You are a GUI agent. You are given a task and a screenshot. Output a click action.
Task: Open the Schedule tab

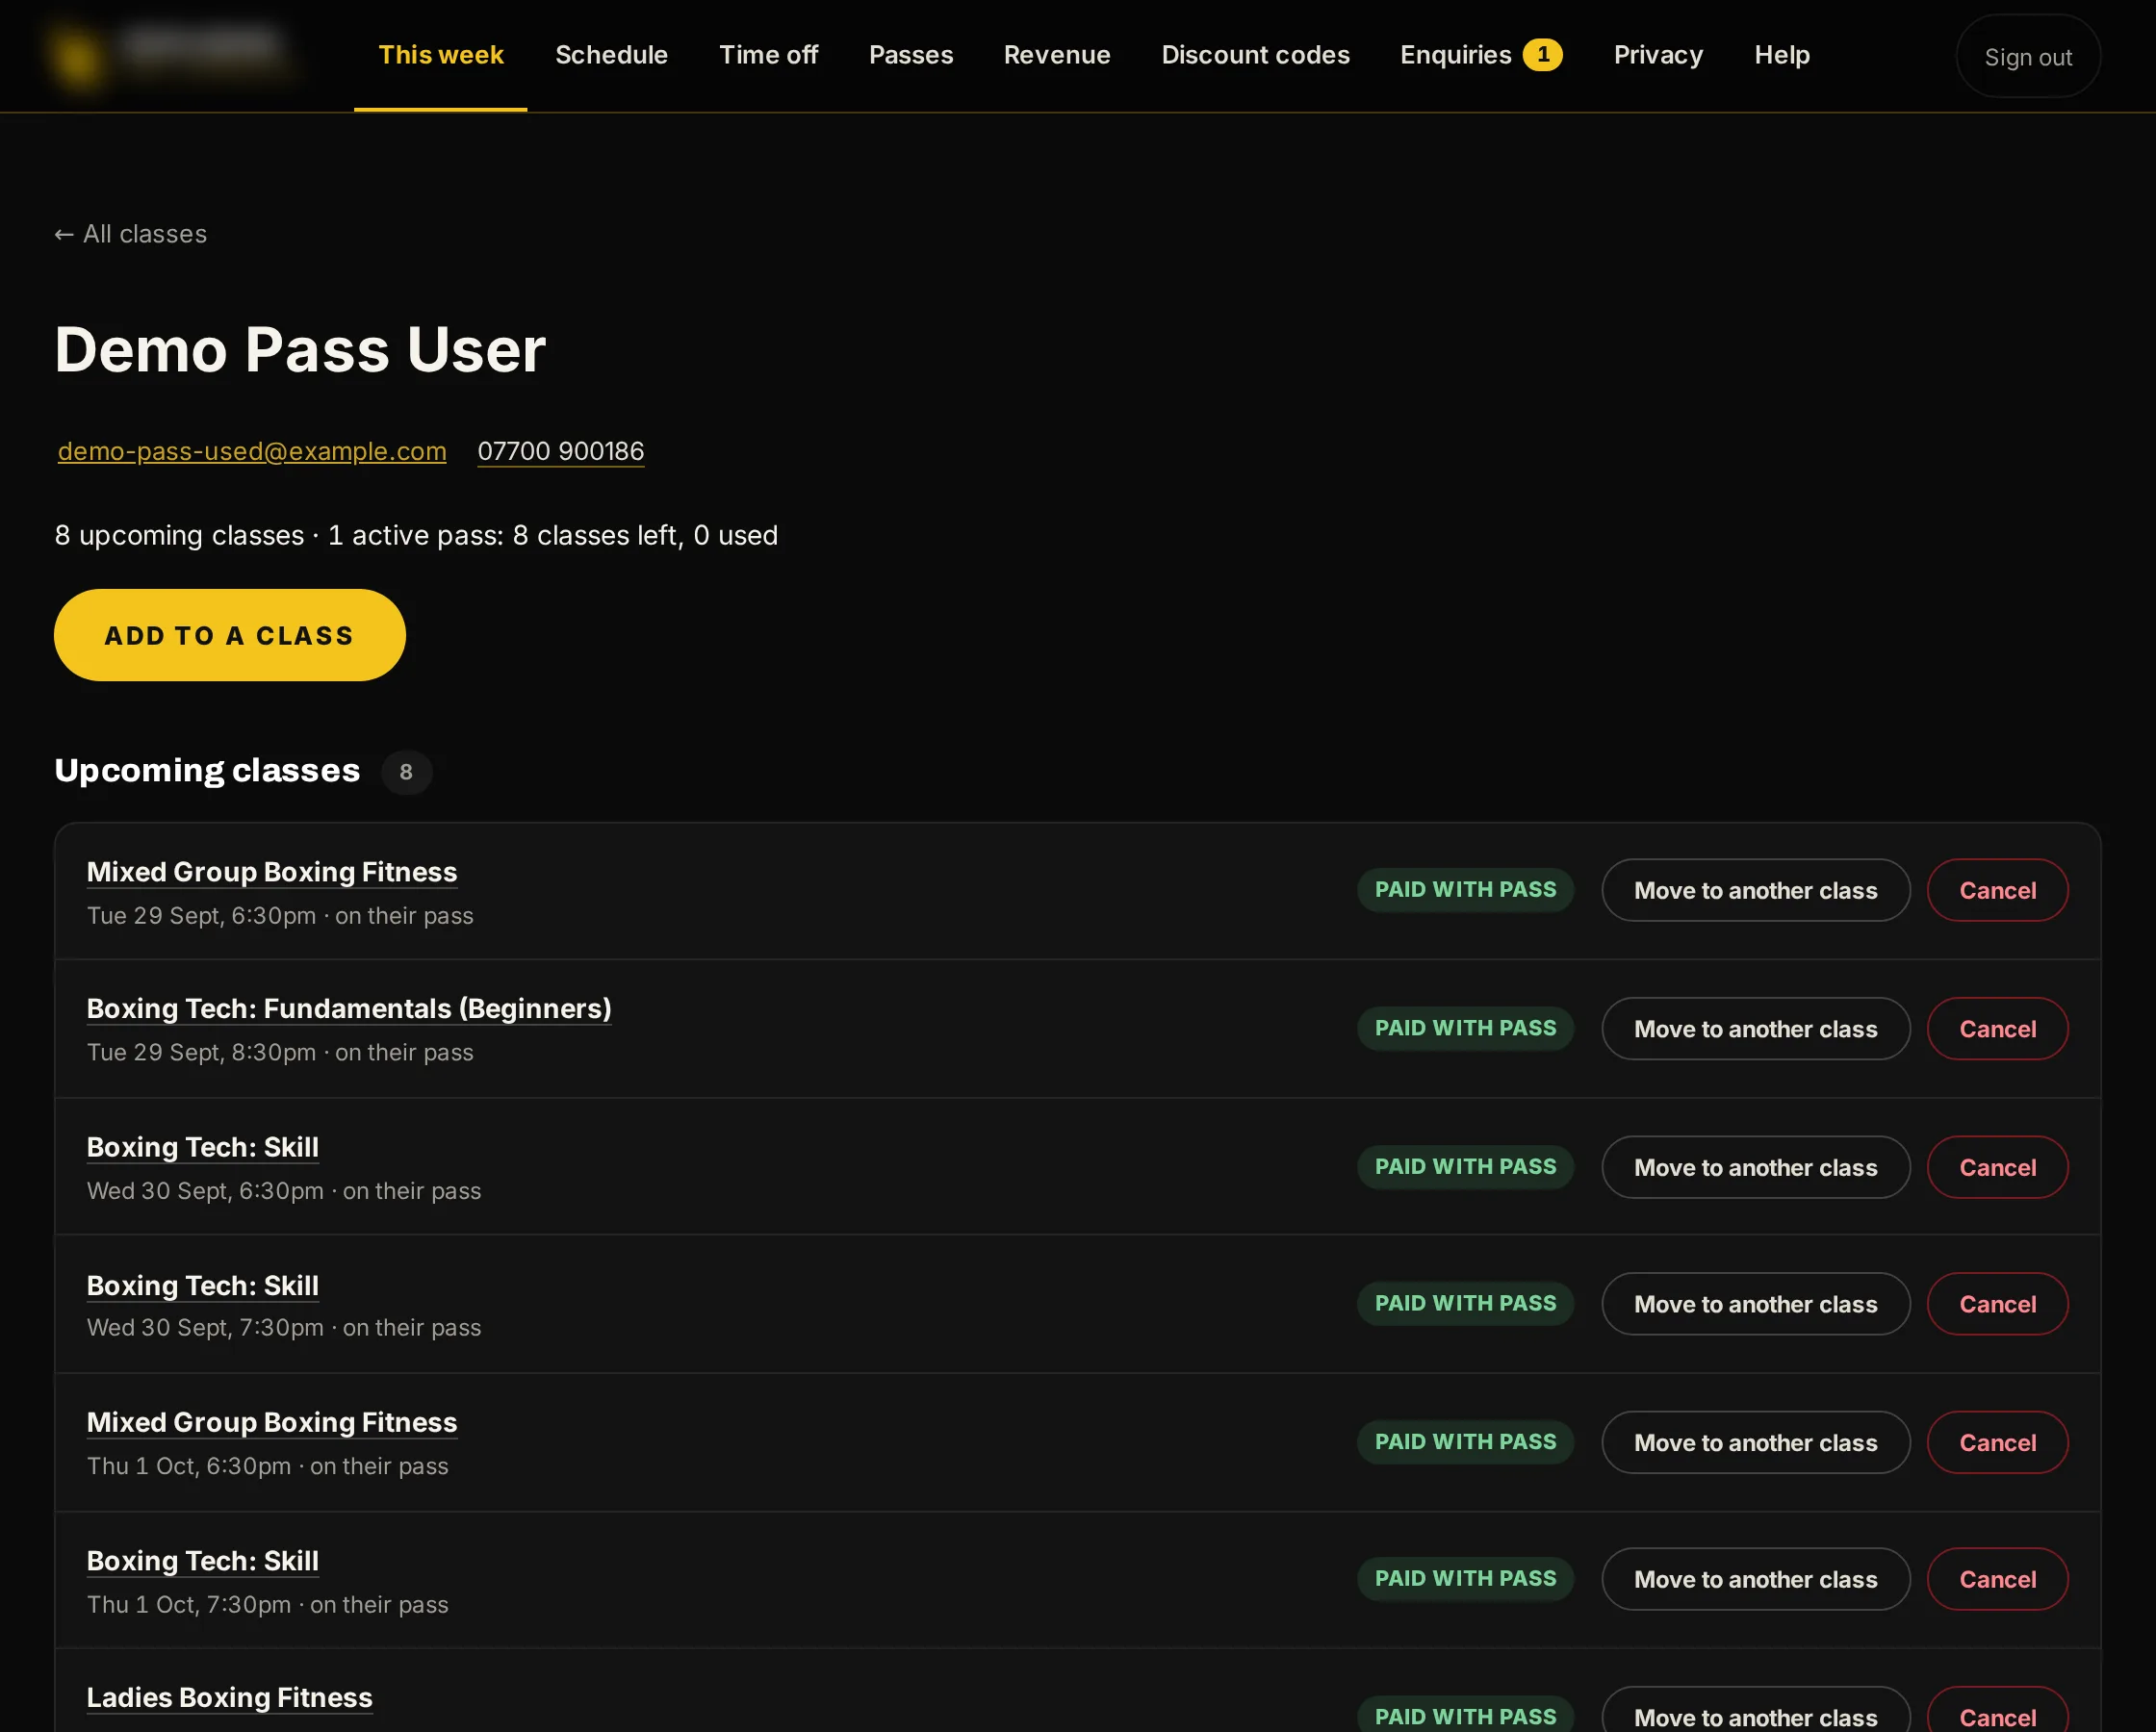click(x=611, y=55)
